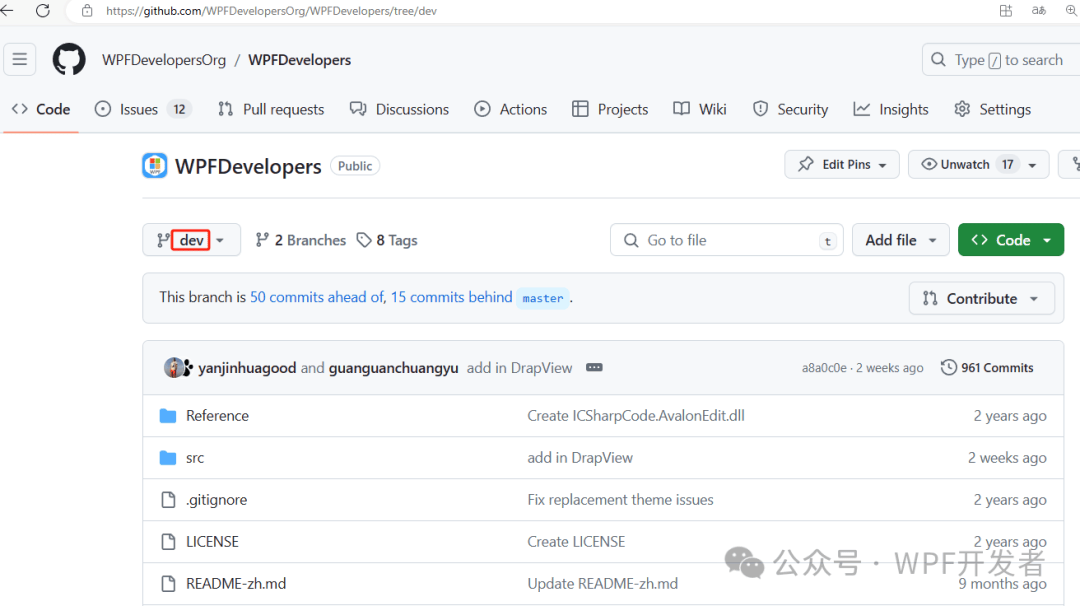Open the commit message ellipsis next to DrapView
The height and width of the screenshot is (606, 1080).
tap(594, 367)
